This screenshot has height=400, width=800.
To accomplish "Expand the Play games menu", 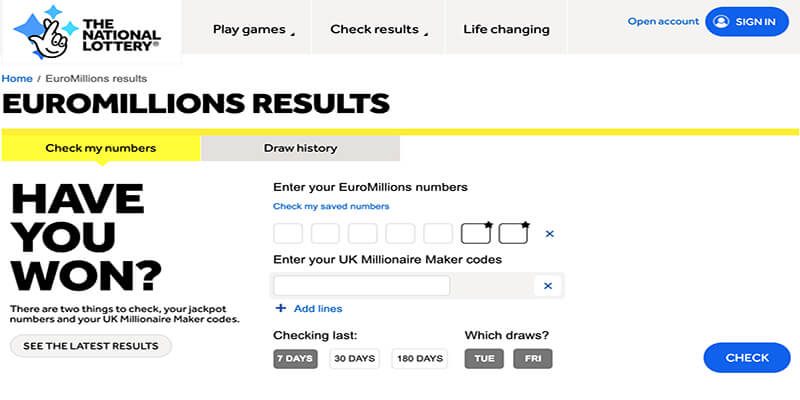I will point(254,29).
